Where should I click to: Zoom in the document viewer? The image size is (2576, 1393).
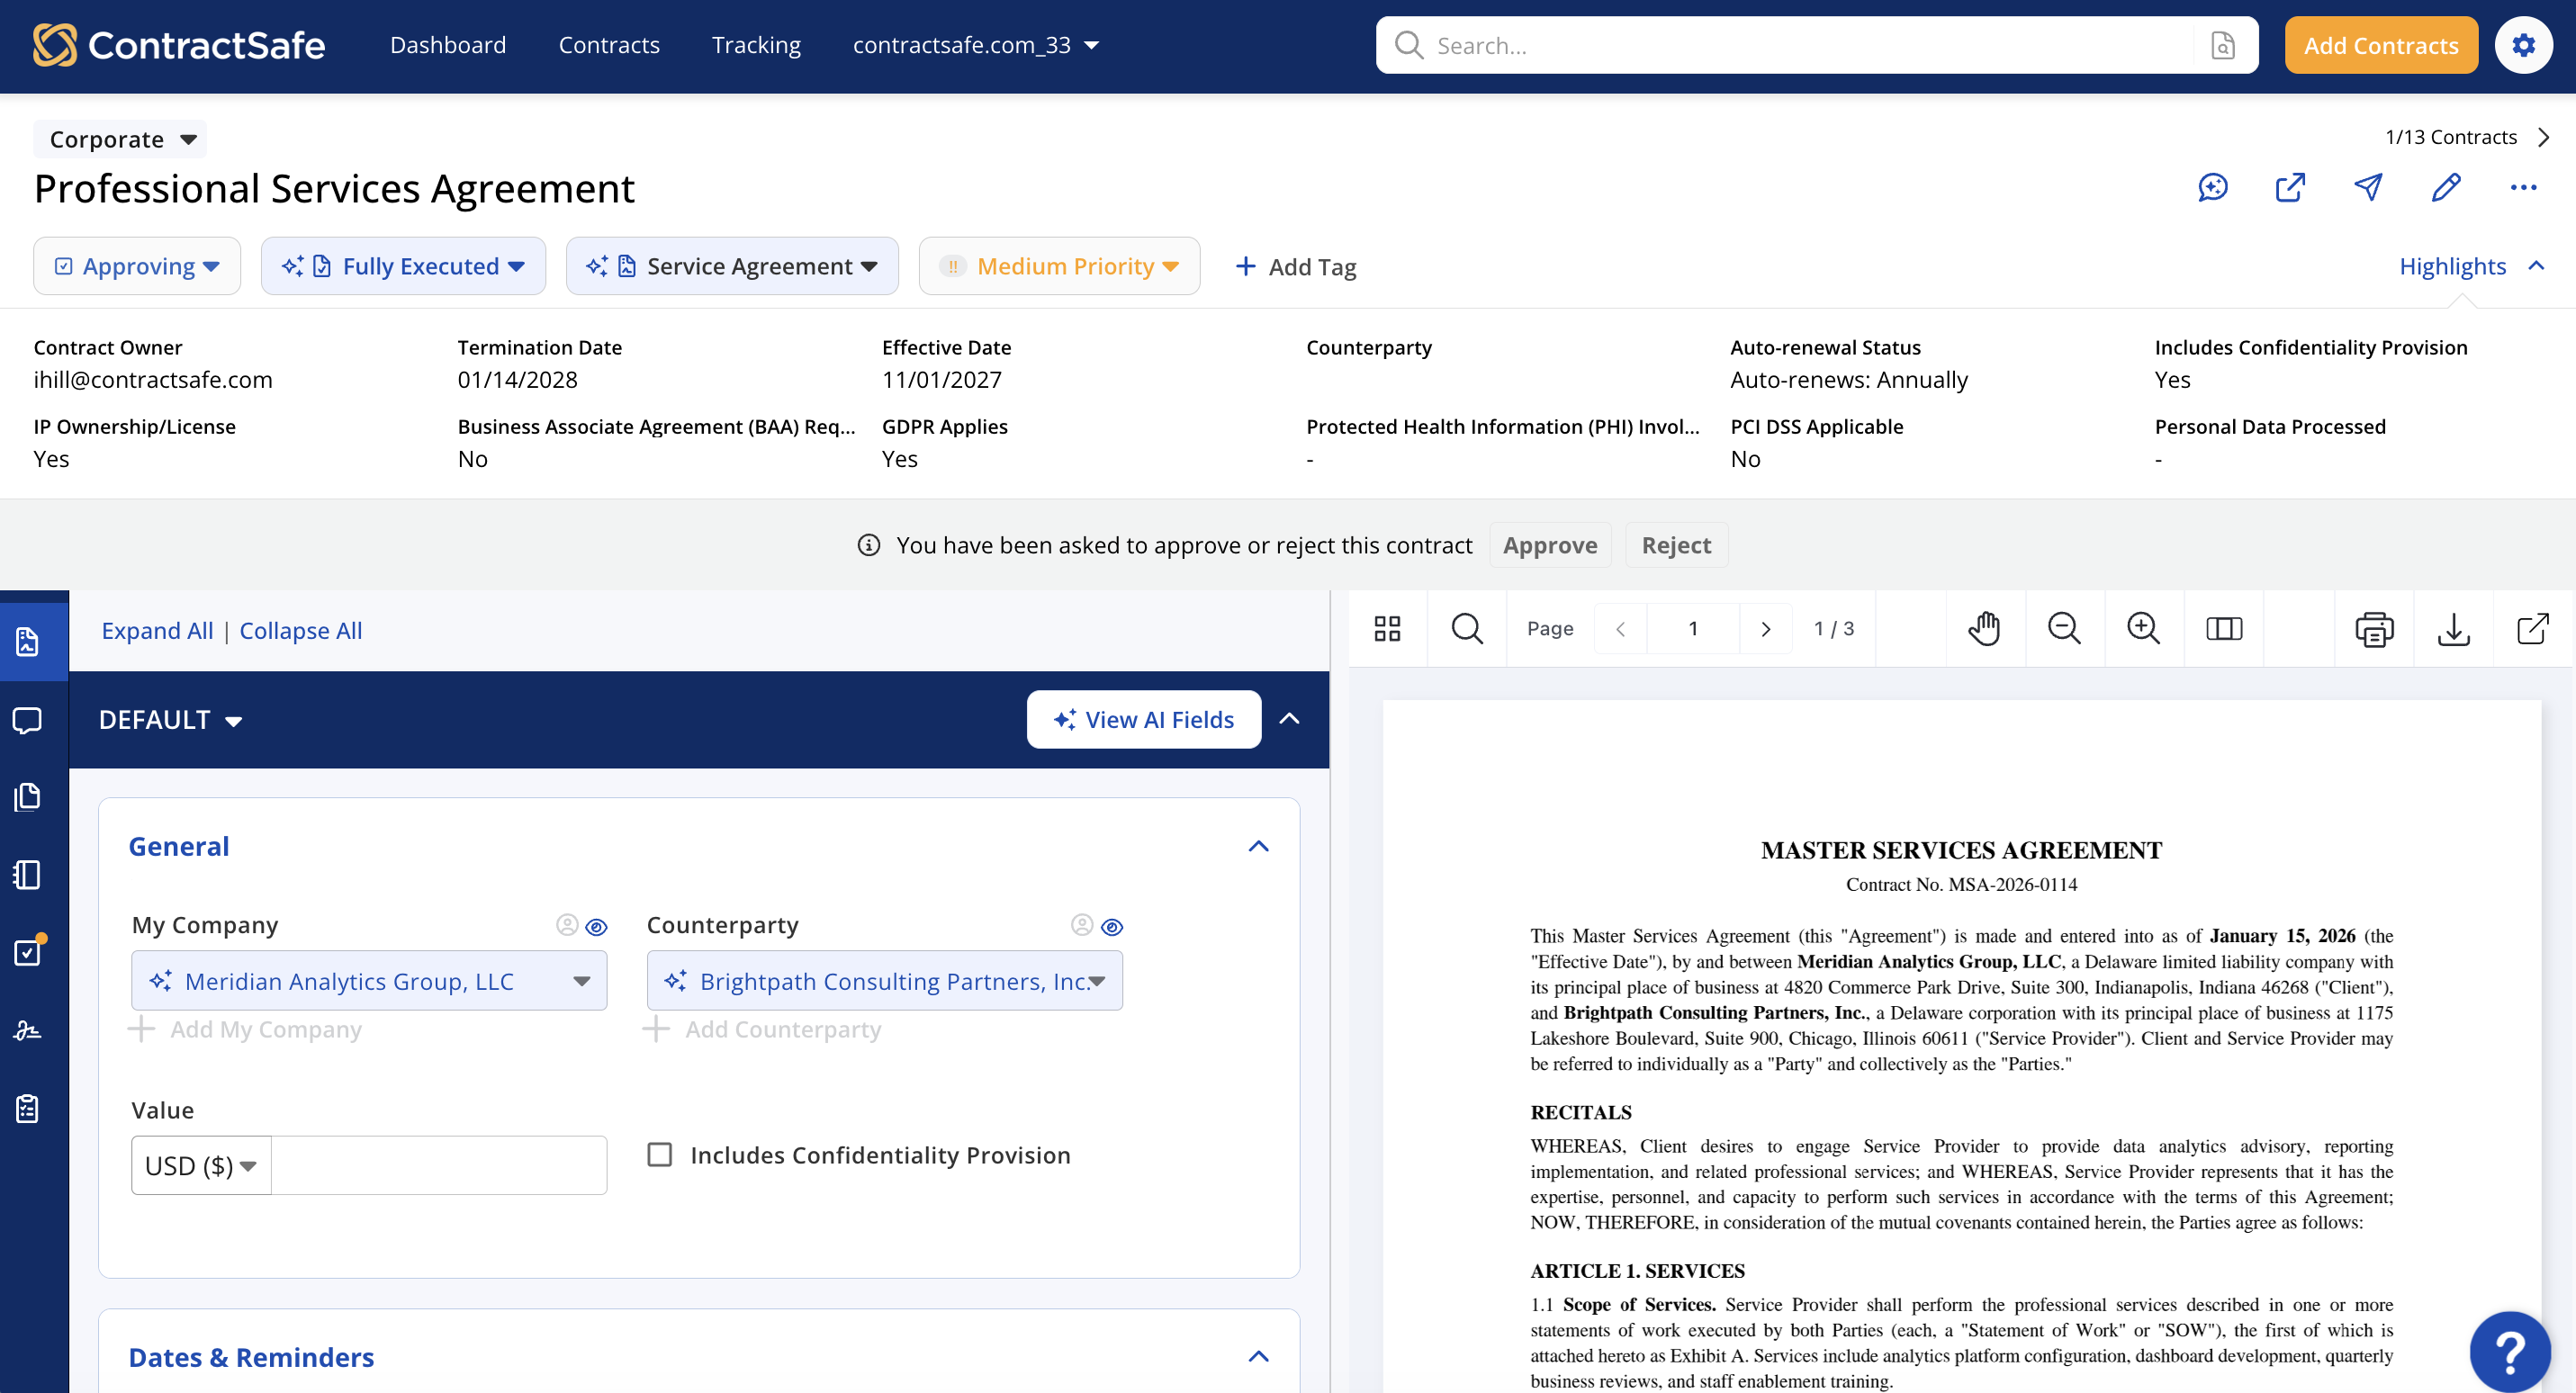pyautogui.click(x=2143, y=628)
